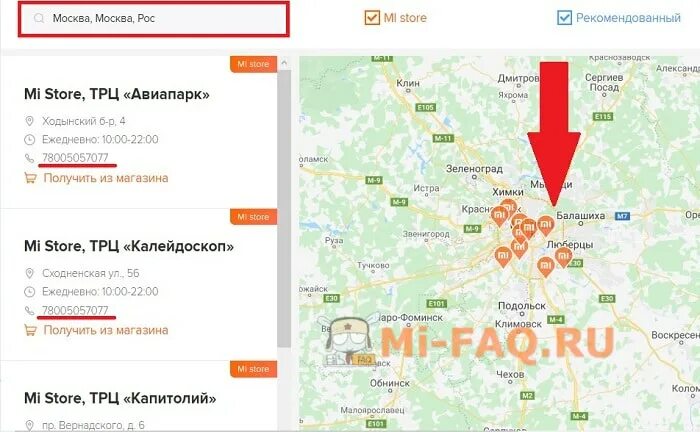The width and height of the screenshot is (700, 432).
Task: Select the Mi map marker near Красногорск
Action: coord(499,217)
